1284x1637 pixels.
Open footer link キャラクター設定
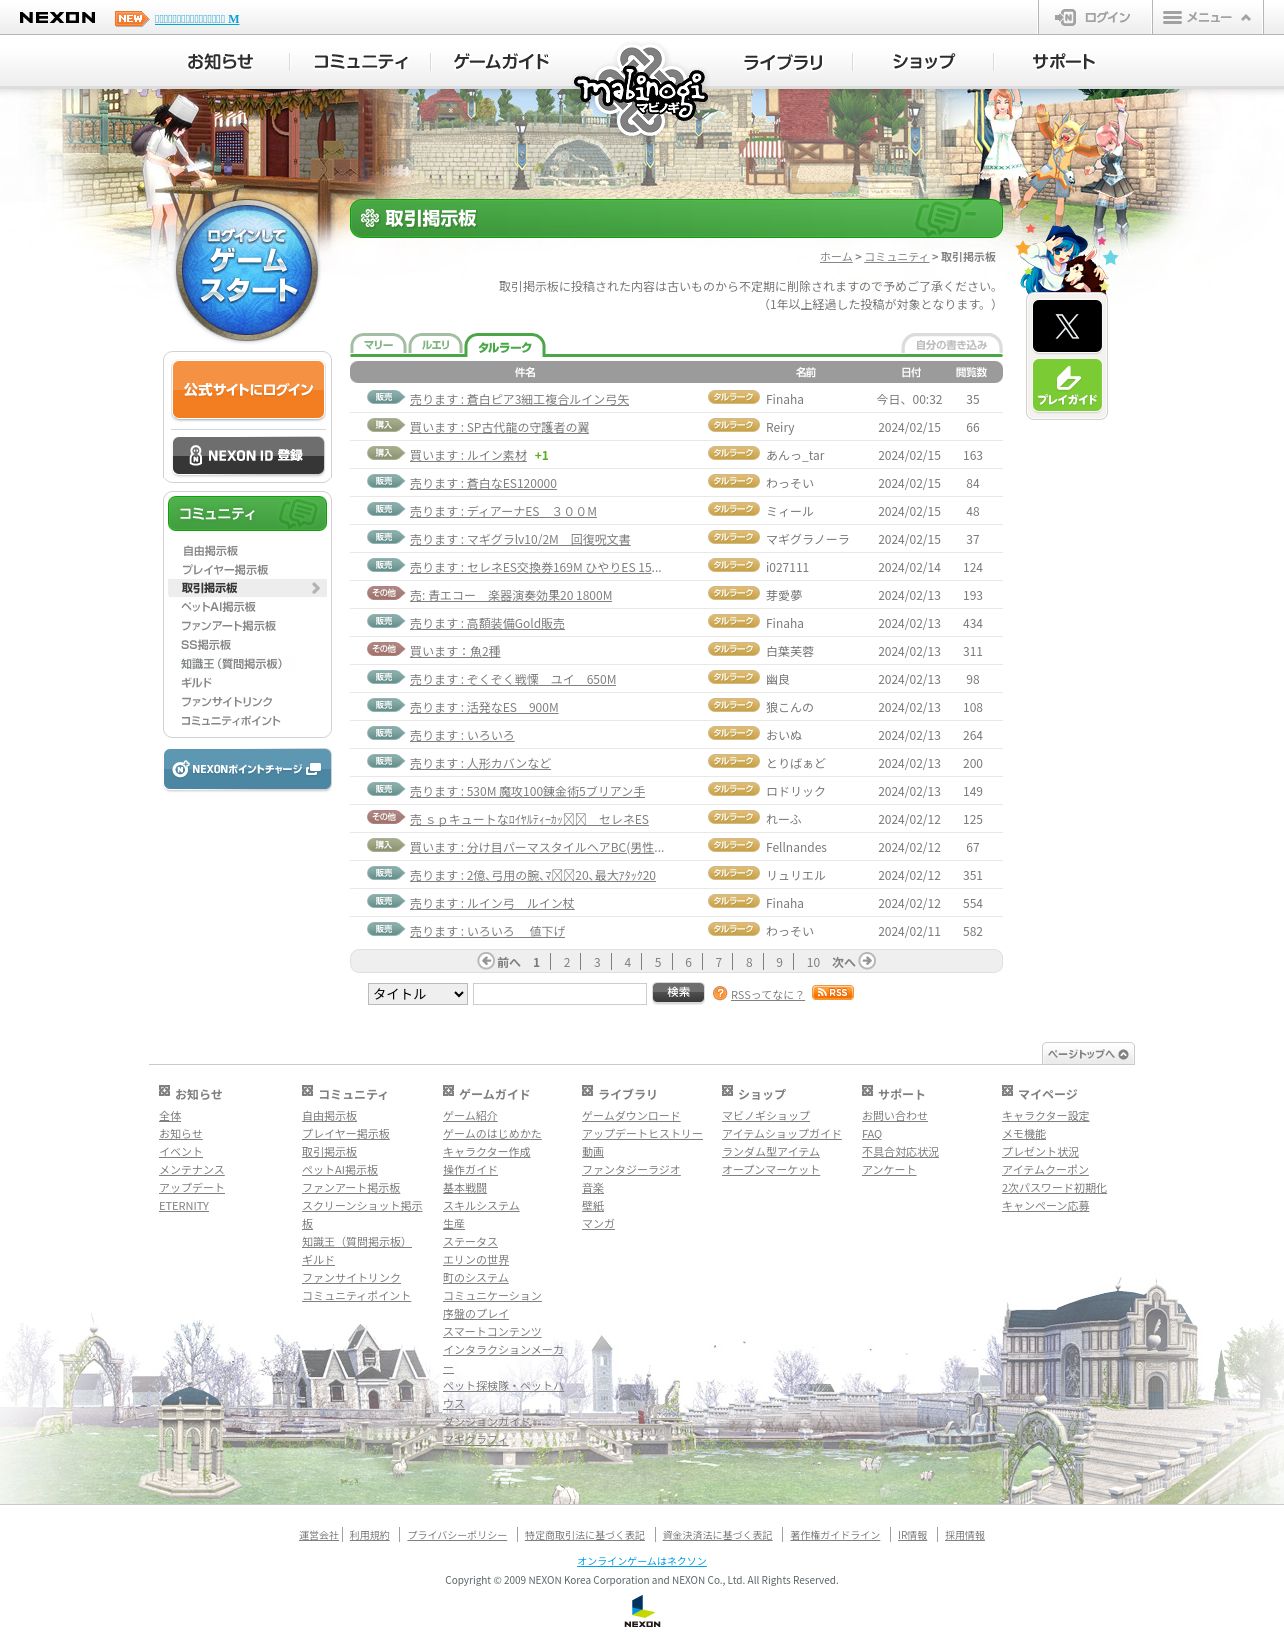pyautogui.click(x=1046, y=1116)
